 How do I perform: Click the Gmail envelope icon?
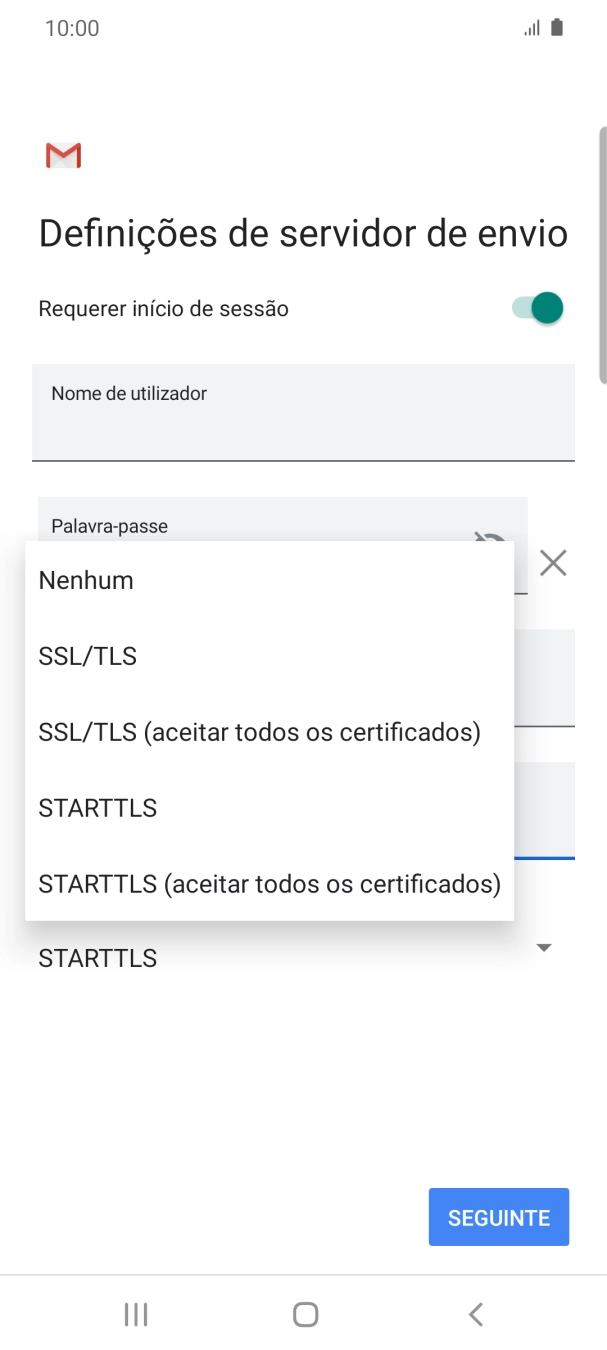63,156
